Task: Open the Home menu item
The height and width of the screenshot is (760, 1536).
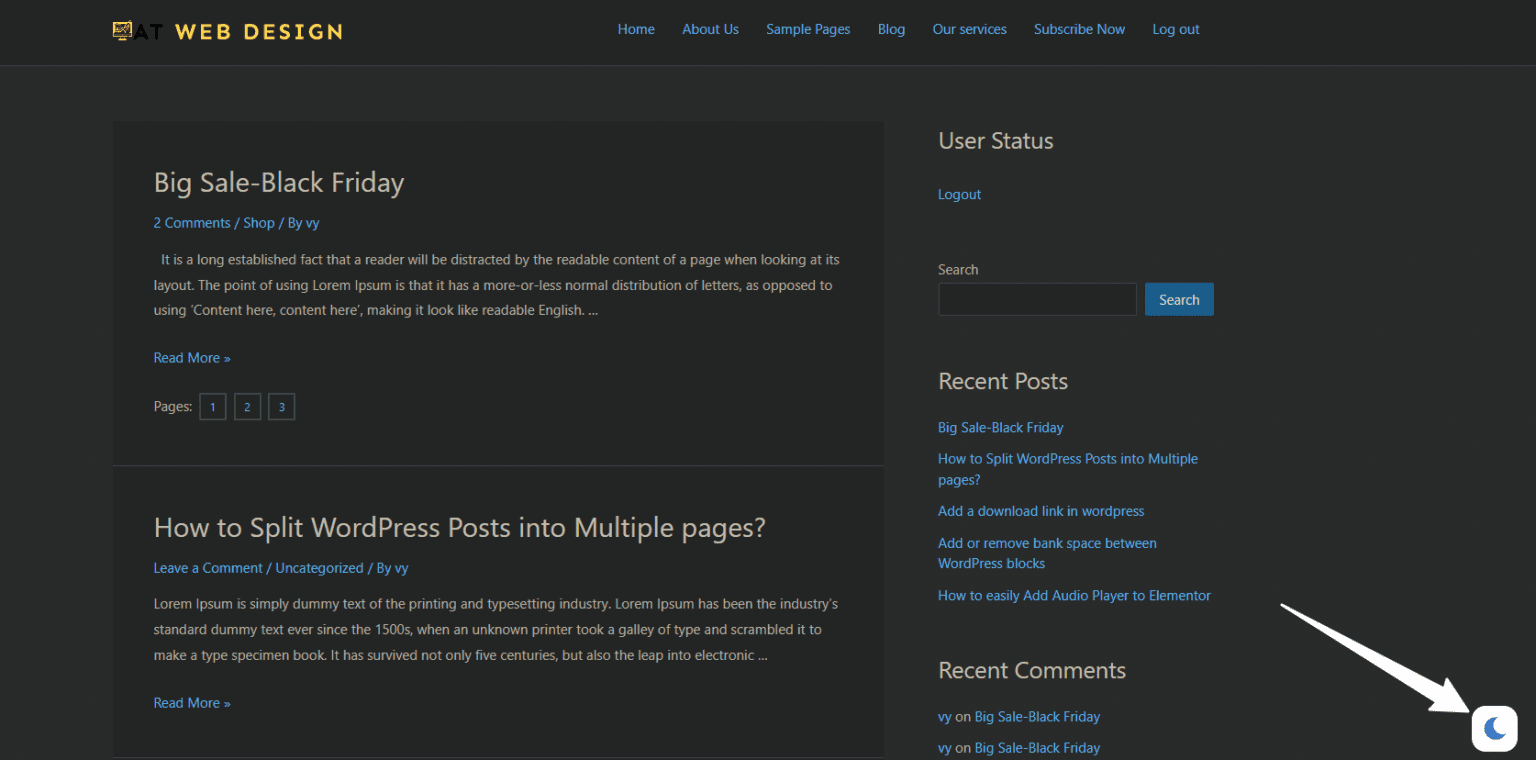Action: click(x=636, y=29)
